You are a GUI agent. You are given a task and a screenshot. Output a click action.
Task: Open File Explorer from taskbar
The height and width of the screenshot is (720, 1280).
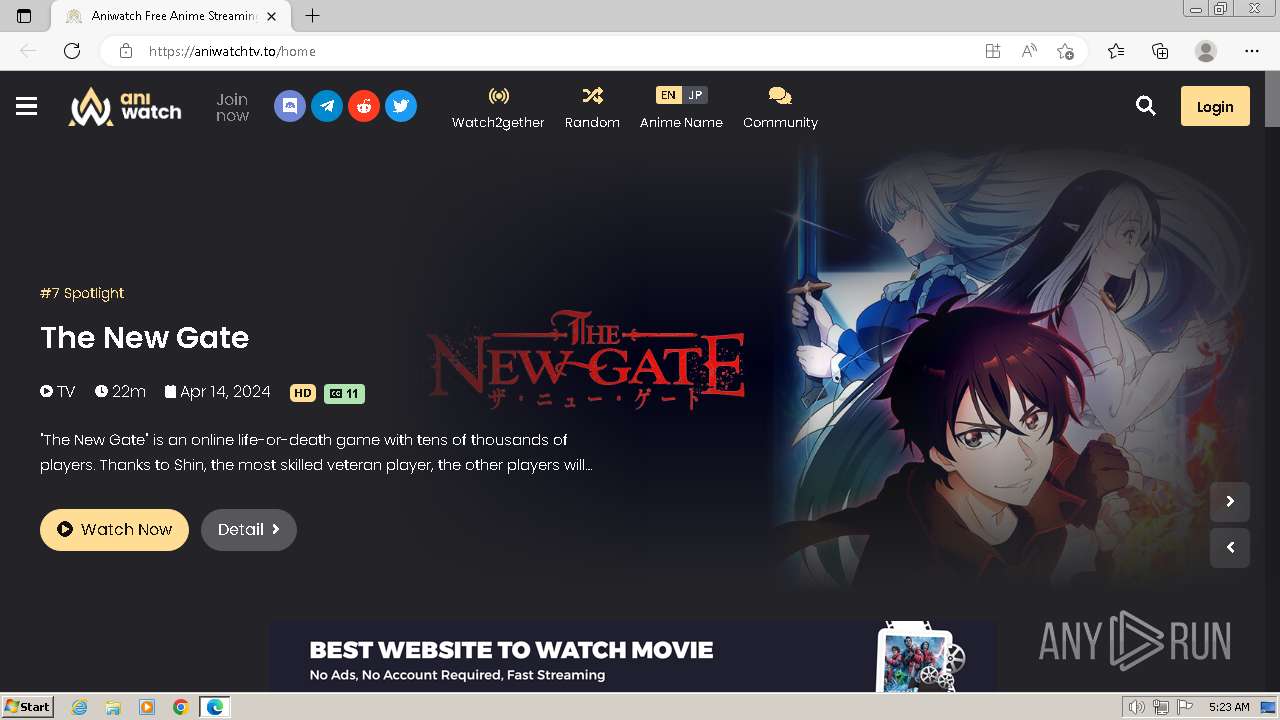113,707
